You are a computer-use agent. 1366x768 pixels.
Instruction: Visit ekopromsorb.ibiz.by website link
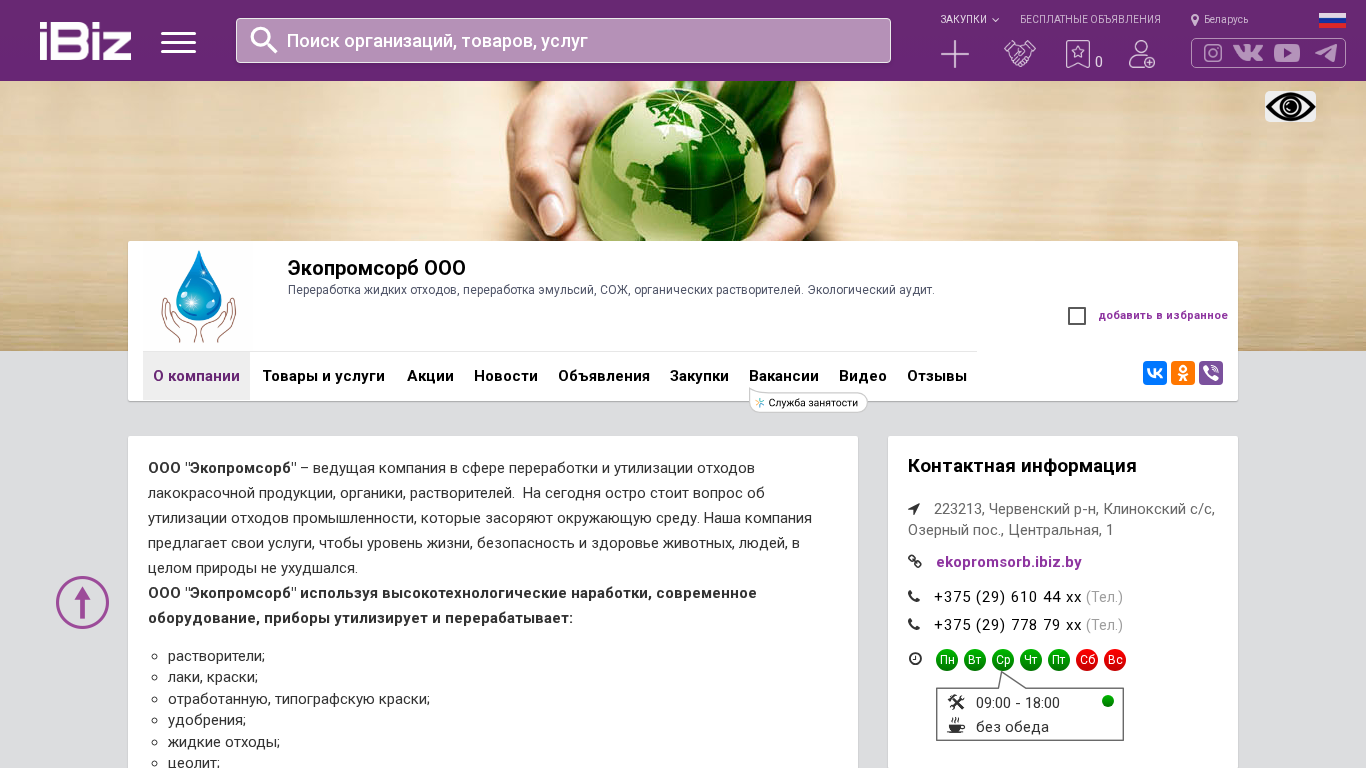click(1009, 562)
